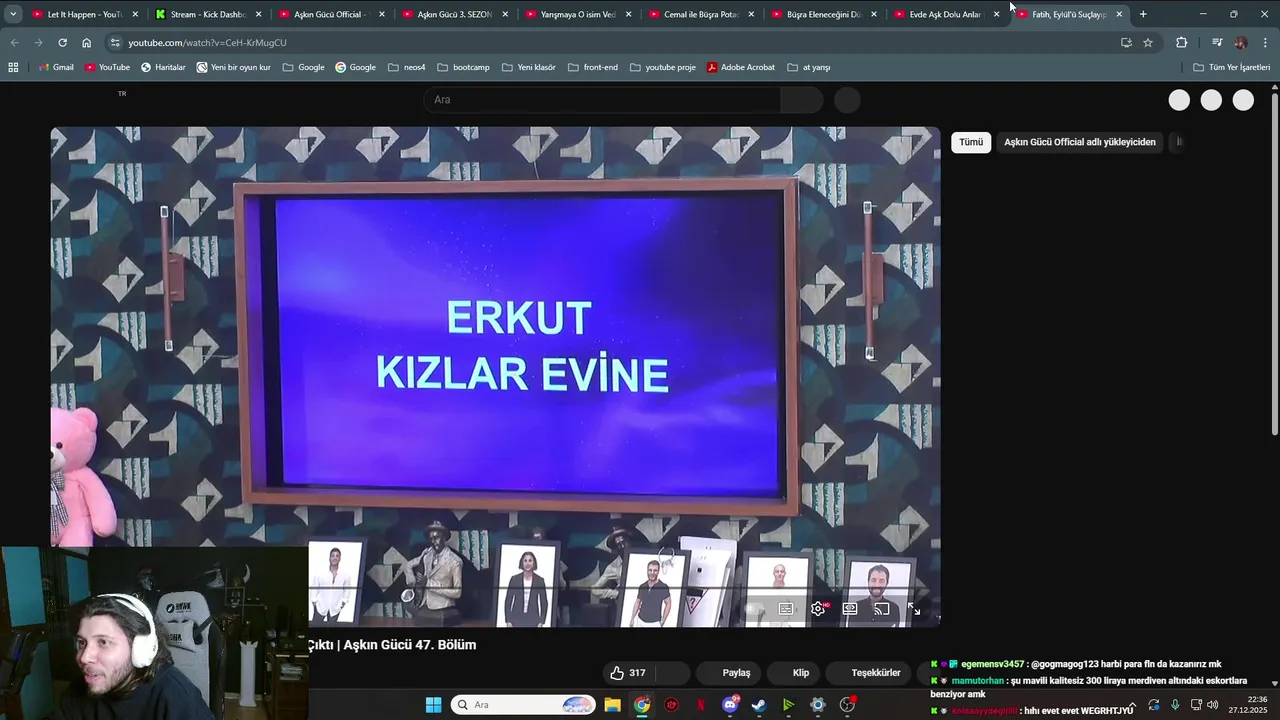The image size is (1280, 720).
Task: Close the Büşra Eleneceğini tab
Action: coord(874,14)
